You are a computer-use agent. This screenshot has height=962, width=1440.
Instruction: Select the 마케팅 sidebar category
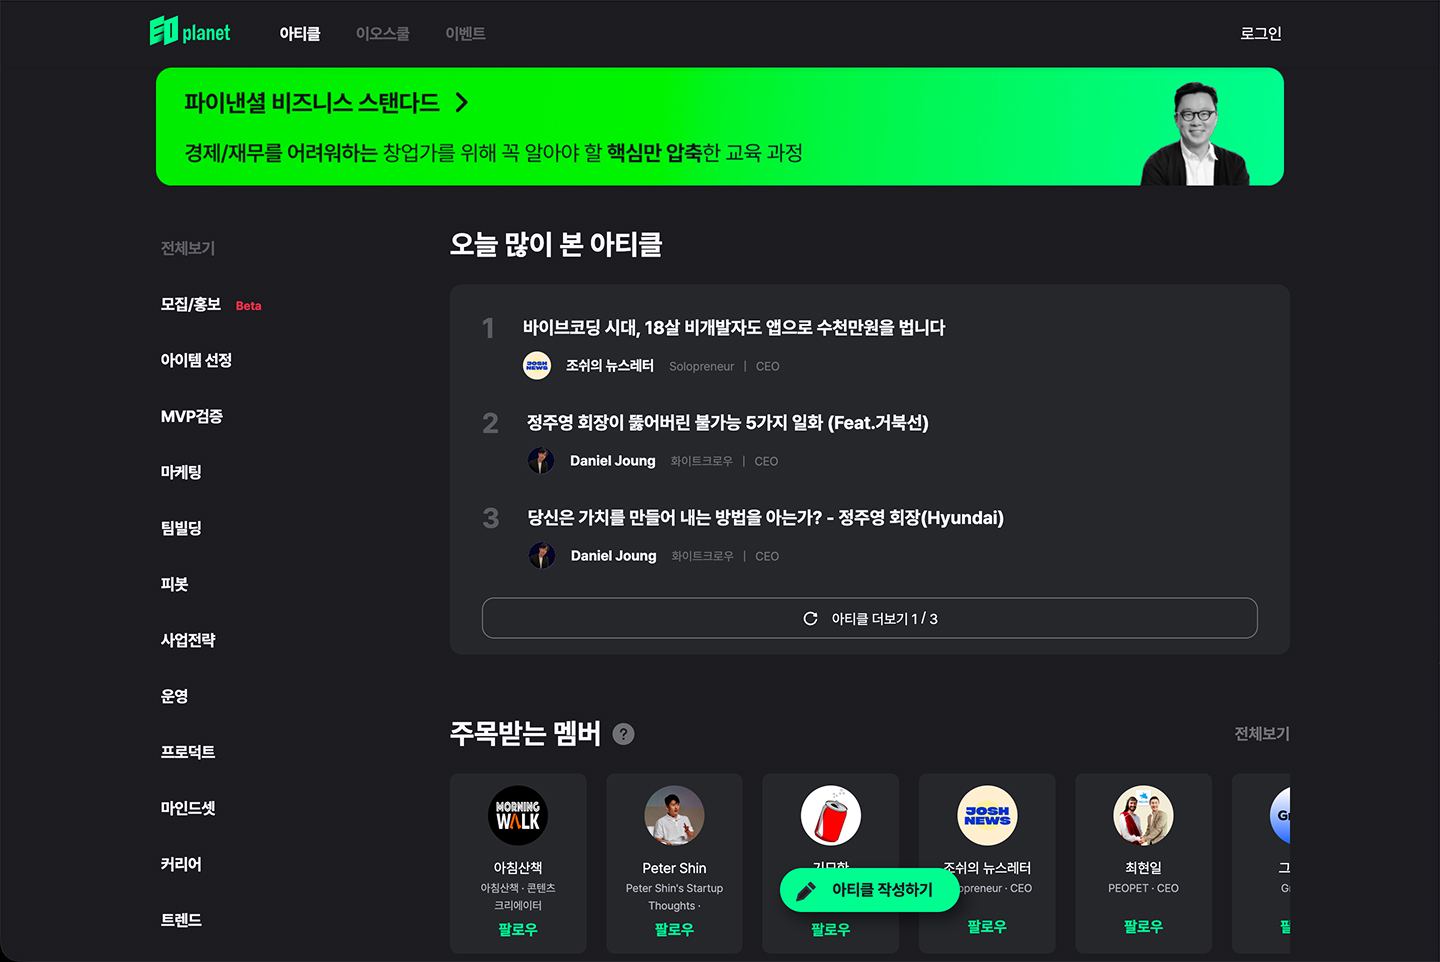point(181,472)
